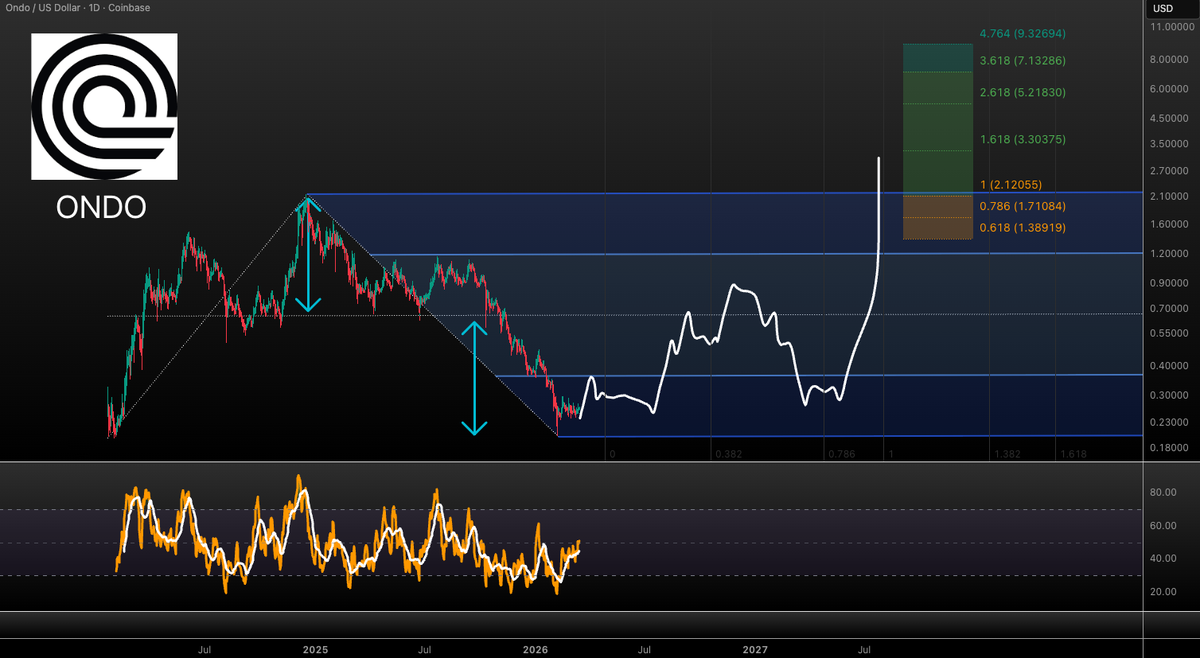Open the USD currency selector

click(1163, 9)
